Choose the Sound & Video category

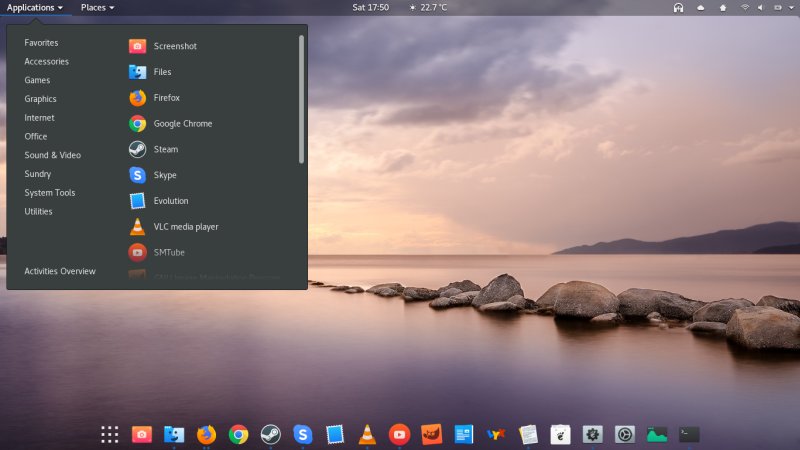coord(53,155)
